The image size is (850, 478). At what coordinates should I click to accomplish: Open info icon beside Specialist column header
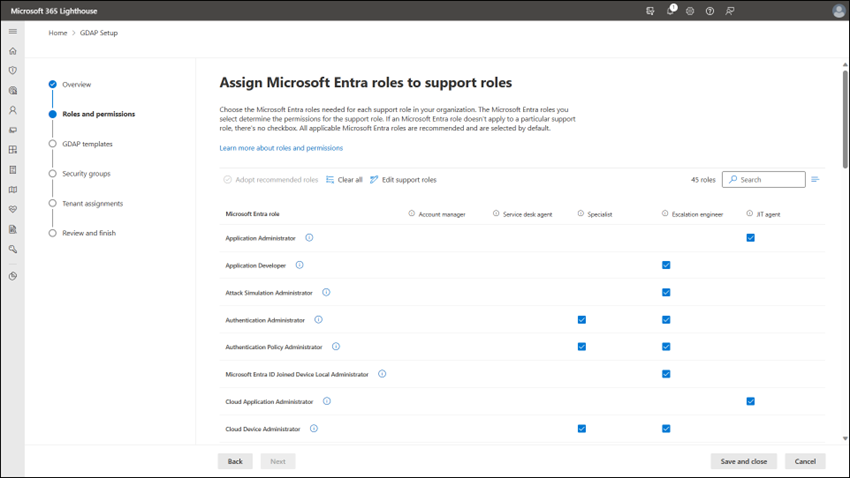coord(581,214)
